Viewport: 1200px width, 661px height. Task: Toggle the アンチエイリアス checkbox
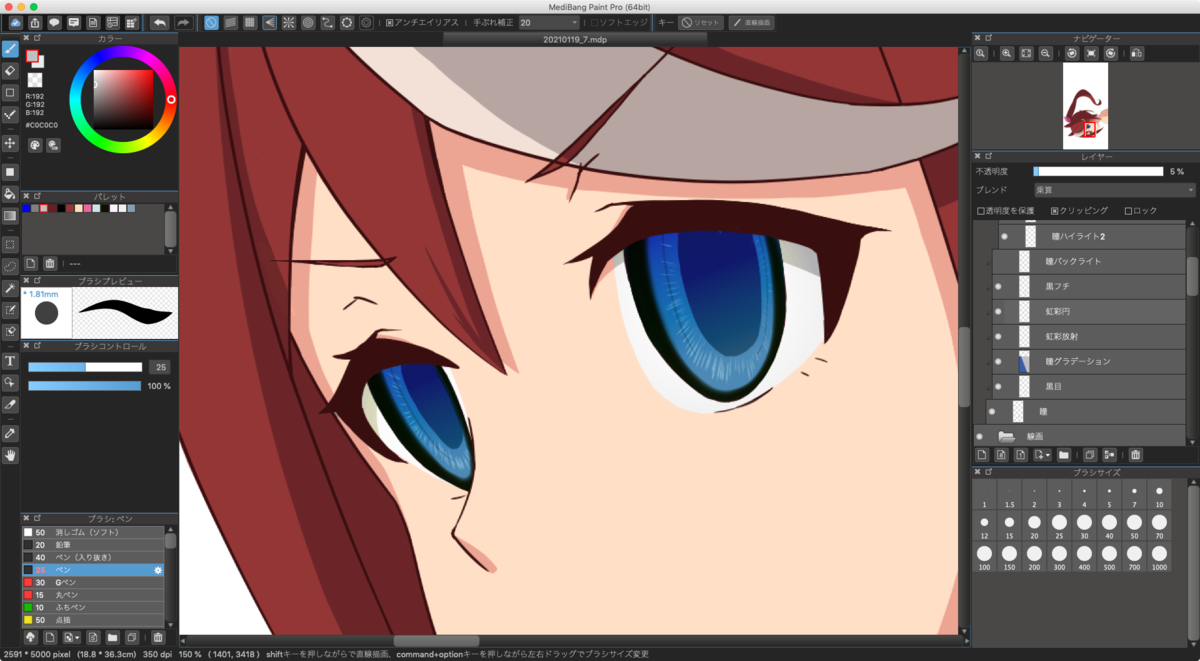click(x=389, y=22)
